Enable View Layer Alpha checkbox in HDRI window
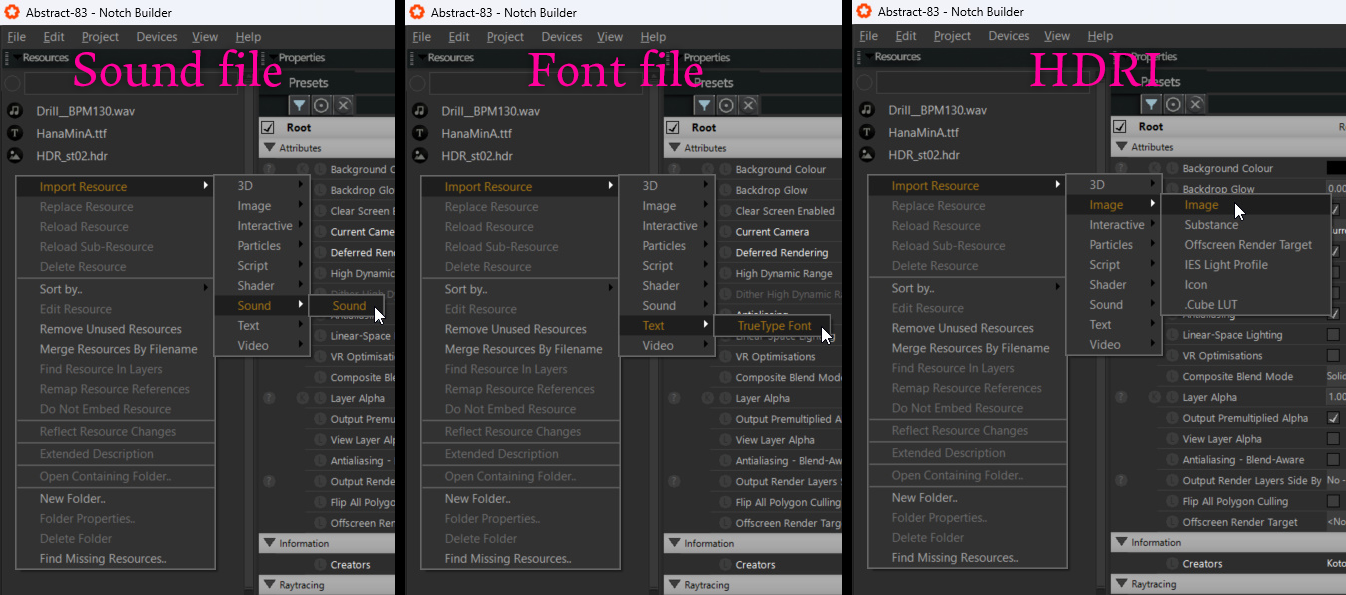Screen dimensions: 1346x595 point(1333,439)
